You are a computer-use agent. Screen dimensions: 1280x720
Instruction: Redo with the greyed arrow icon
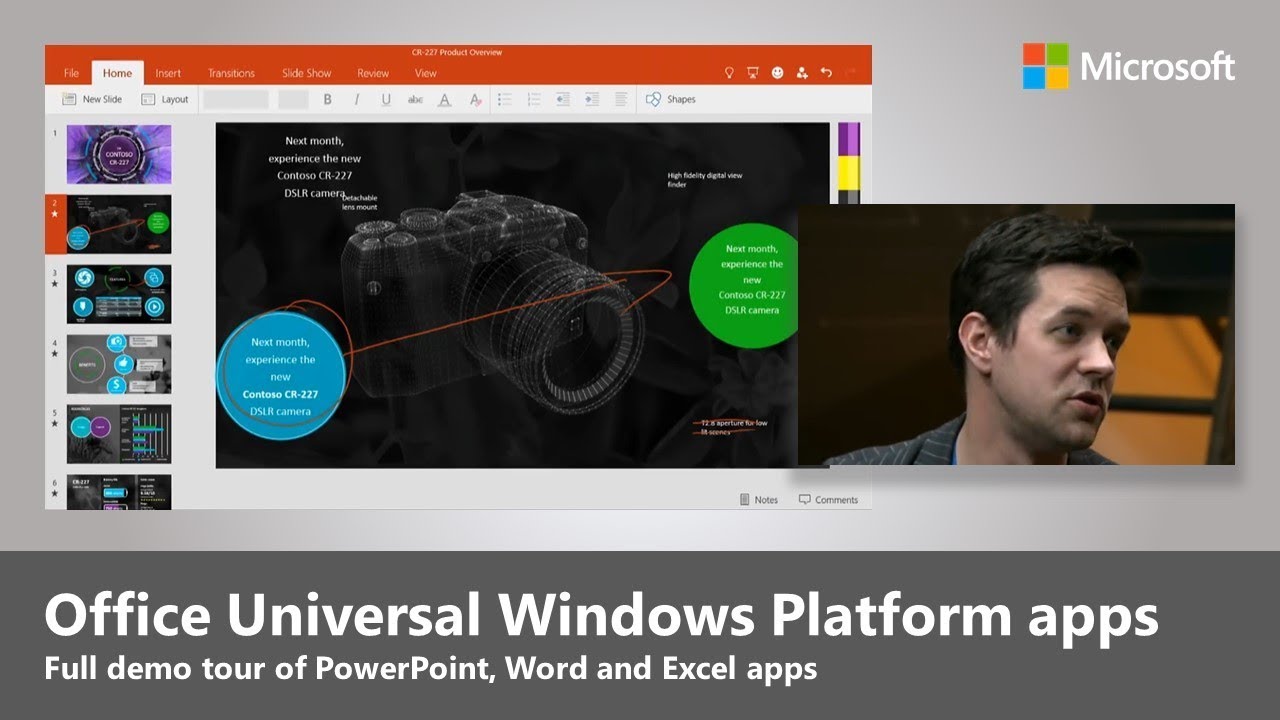(851, 73)
